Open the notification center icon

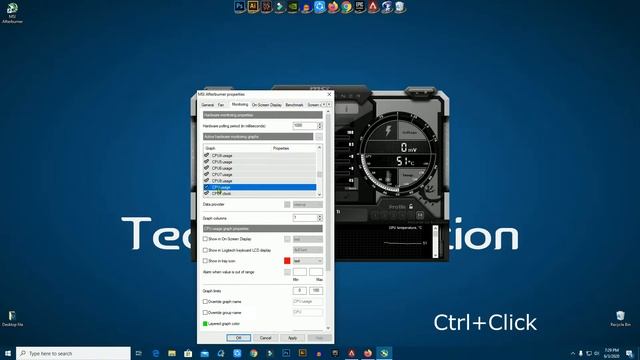tap(629, 353)
